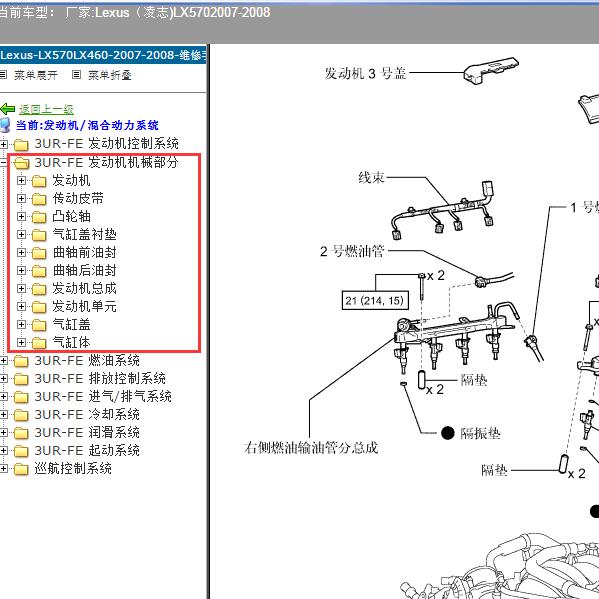Open the 气缸盖 tree entry
The width and height of the screenshot is (599, 599).
[x=71, y=324]
